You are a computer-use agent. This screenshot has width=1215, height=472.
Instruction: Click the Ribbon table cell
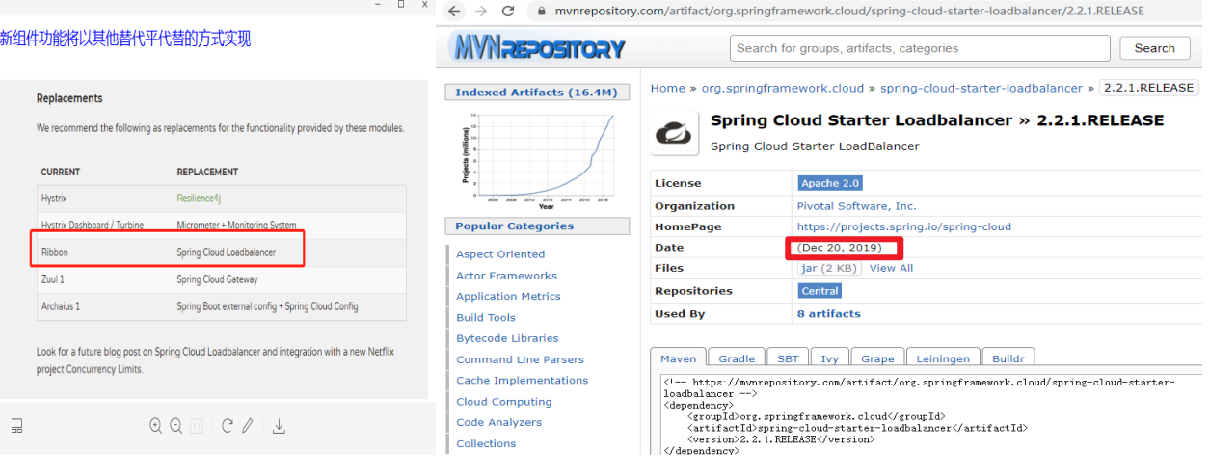[x=54, y=252]
